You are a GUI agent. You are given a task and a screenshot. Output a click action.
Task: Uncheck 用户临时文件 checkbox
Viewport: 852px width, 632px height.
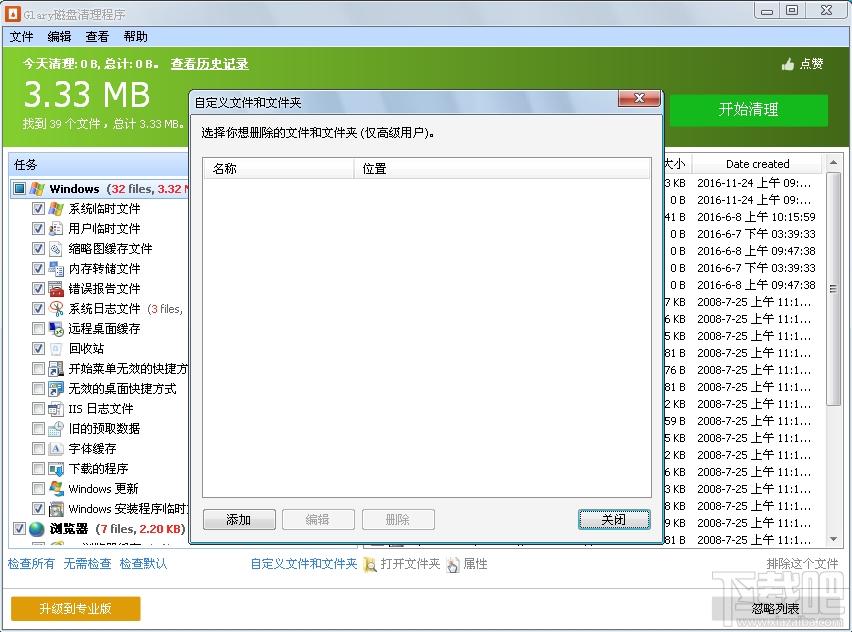click(x=38, y=229)
